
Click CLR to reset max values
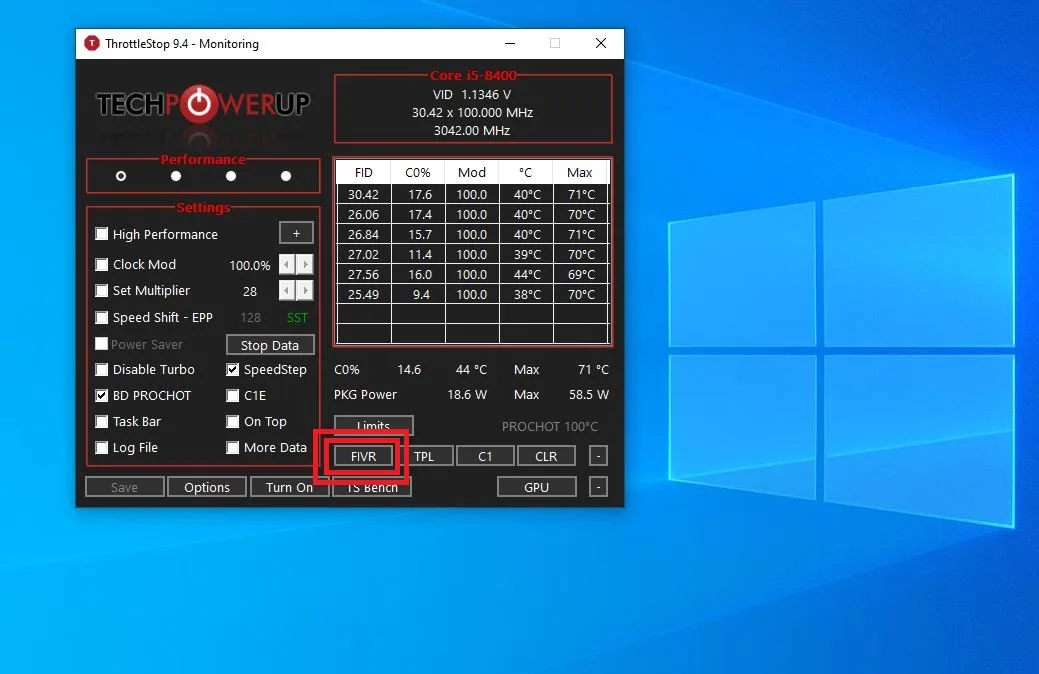click(x=546, y=456)
